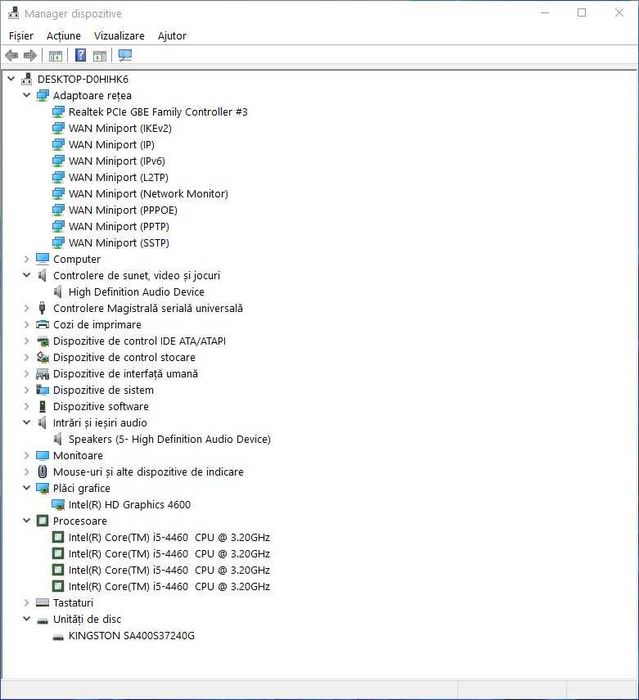Open the Vizualizare menu
The width and height of the screenshot is (639, 700).
(119, 36)
